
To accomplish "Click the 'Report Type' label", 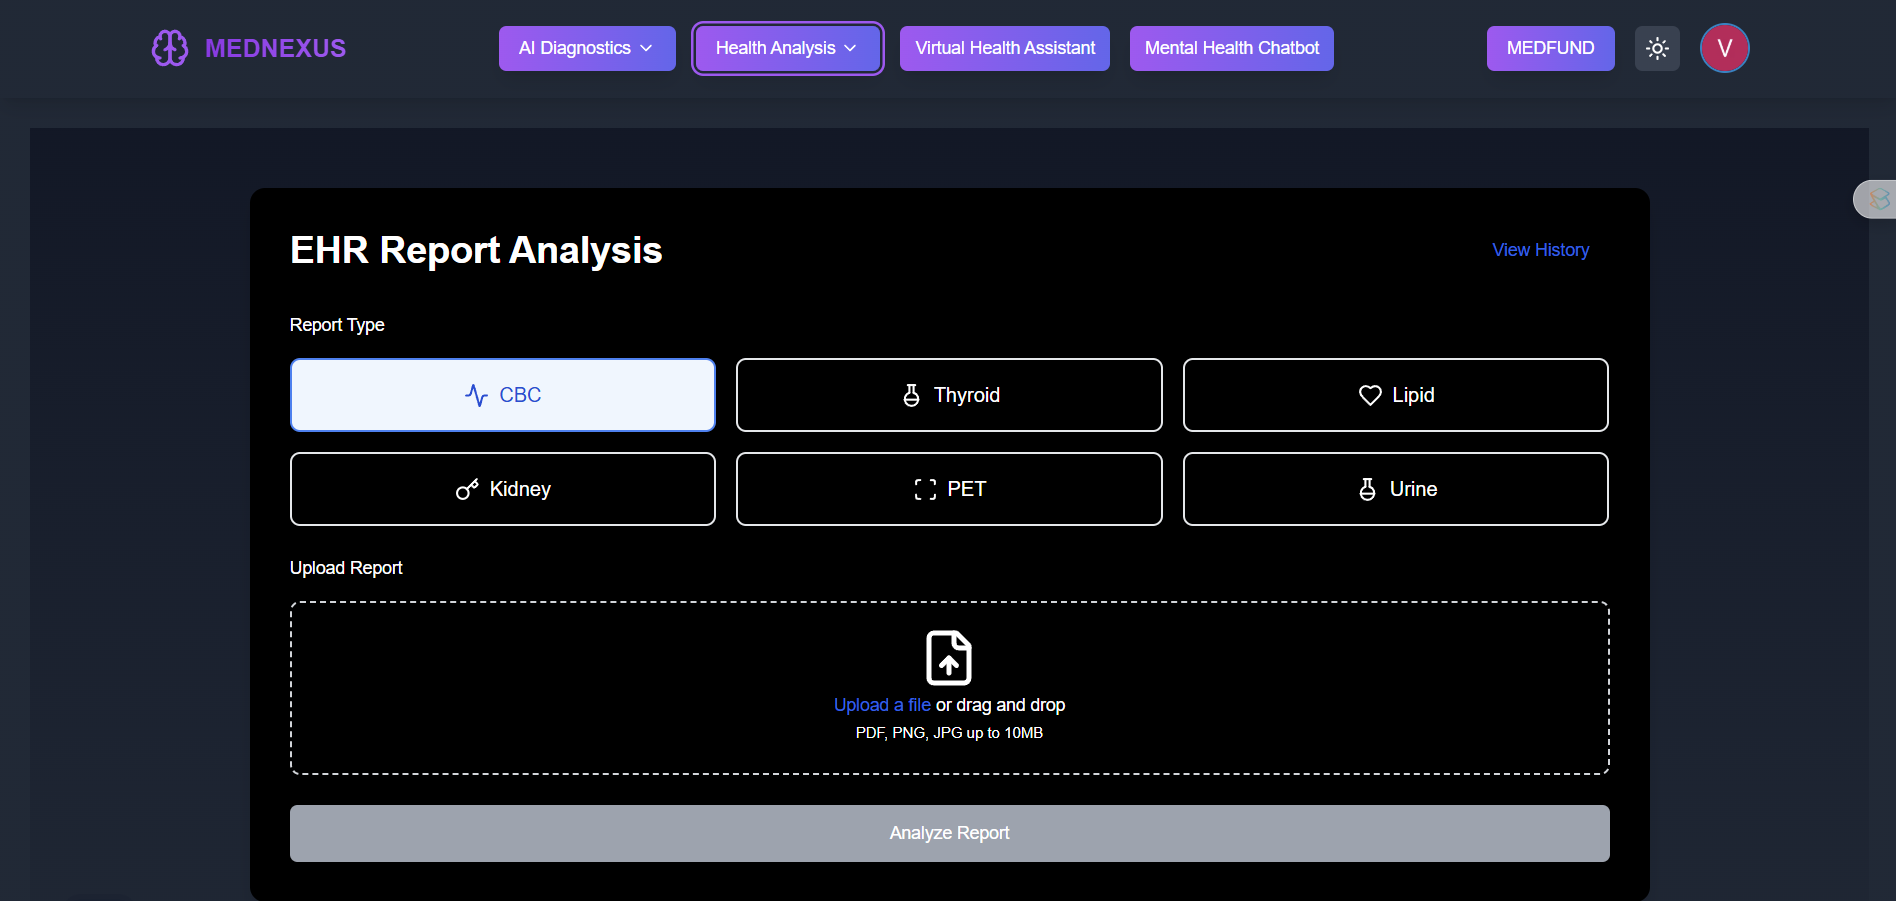I will point(337,325).
